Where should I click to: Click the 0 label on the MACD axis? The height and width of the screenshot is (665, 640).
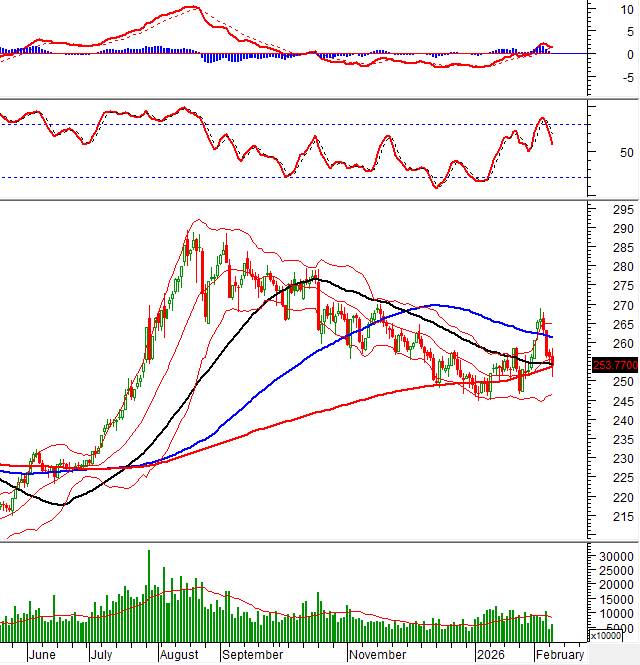click(630, 54)
